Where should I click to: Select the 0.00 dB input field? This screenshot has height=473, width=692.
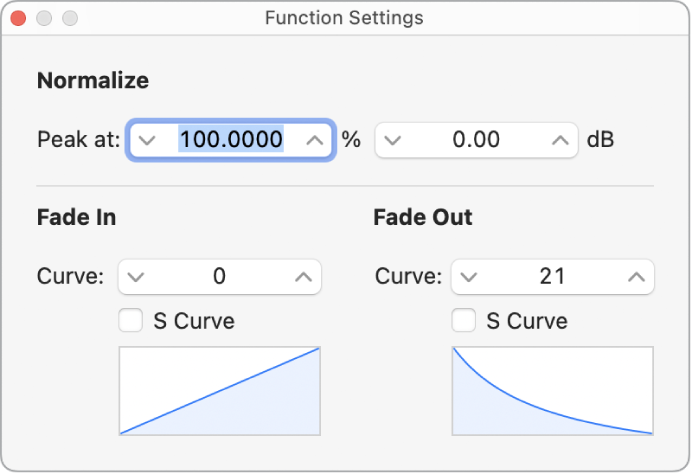[476, 140]
